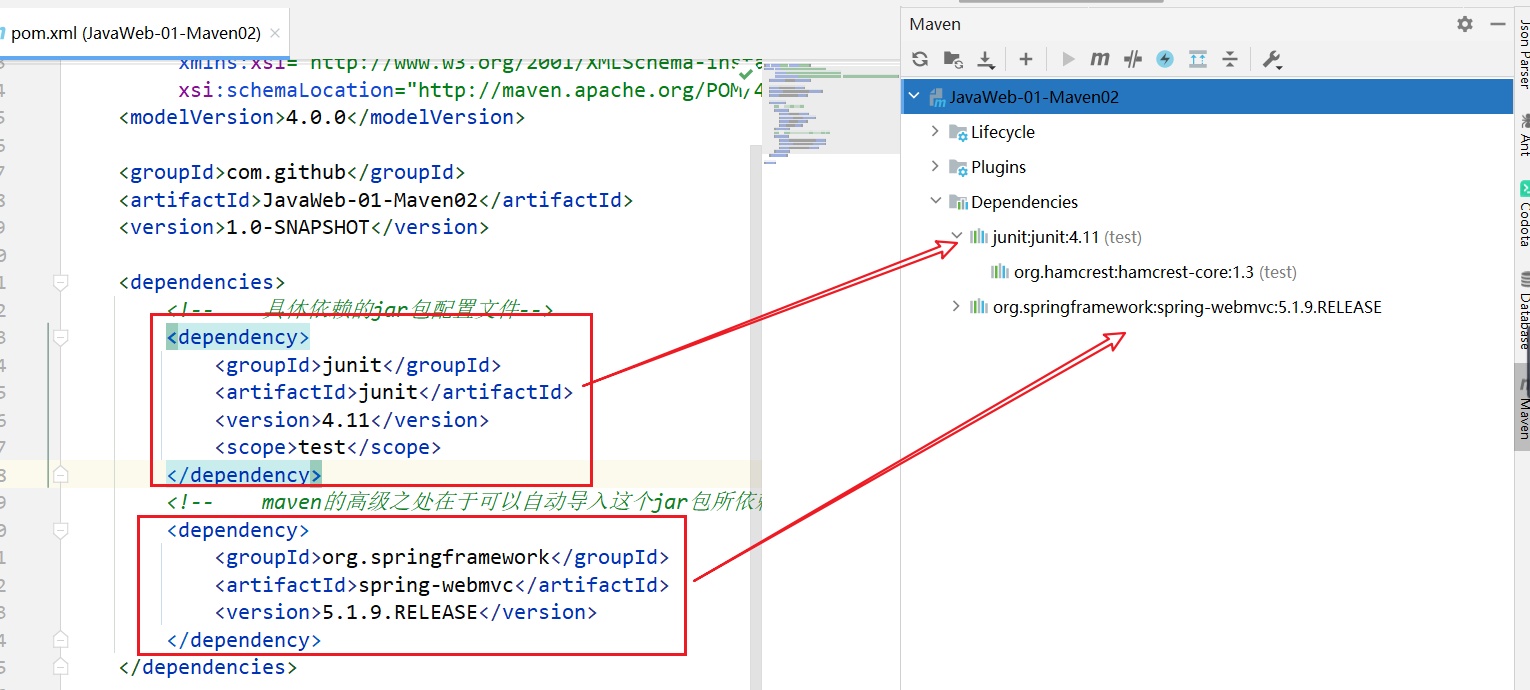
Task: Open Maven panel gear options
Action: tap(1465, 24)
